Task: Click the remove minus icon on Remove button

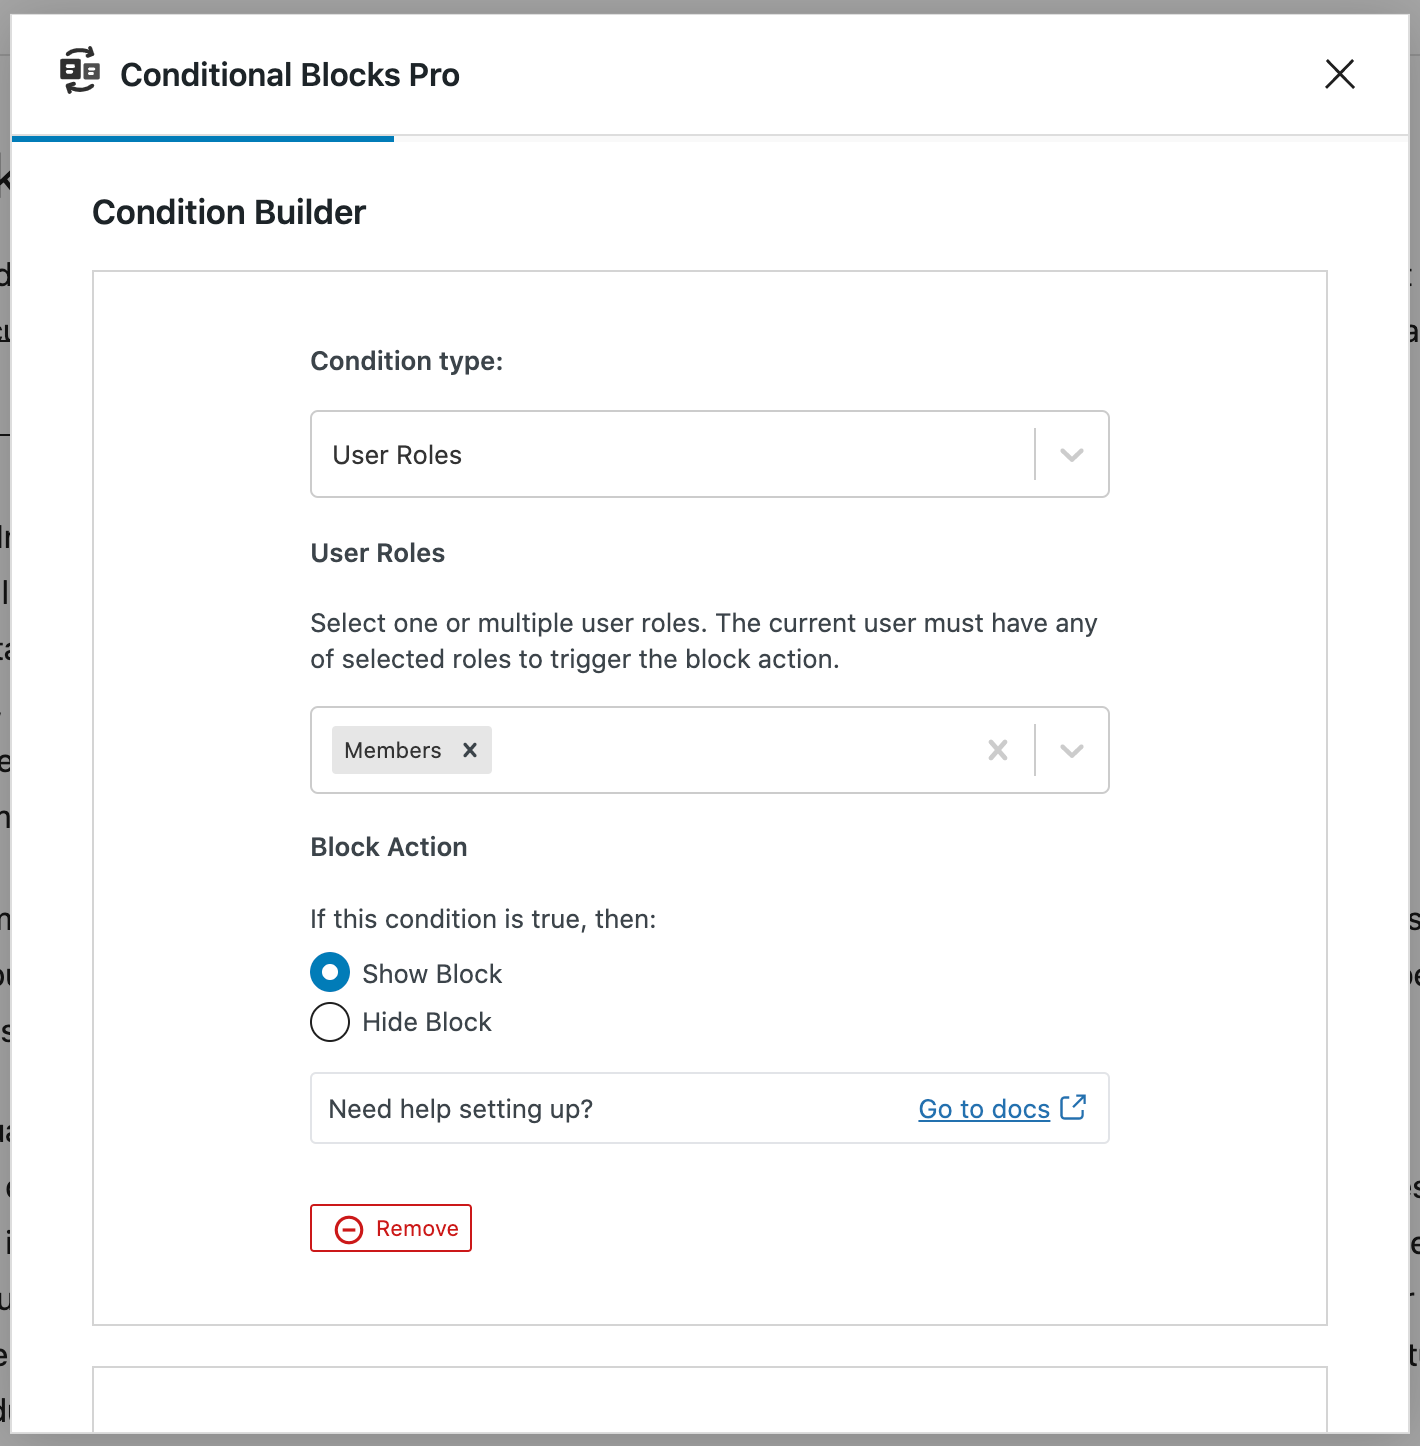Action: tap(347, 1228)
